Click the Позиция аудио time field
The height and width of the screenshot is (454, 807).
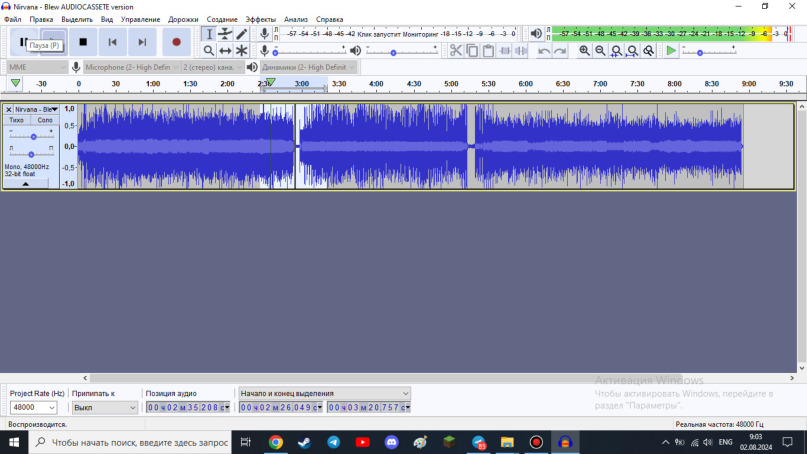click(188, 408)
